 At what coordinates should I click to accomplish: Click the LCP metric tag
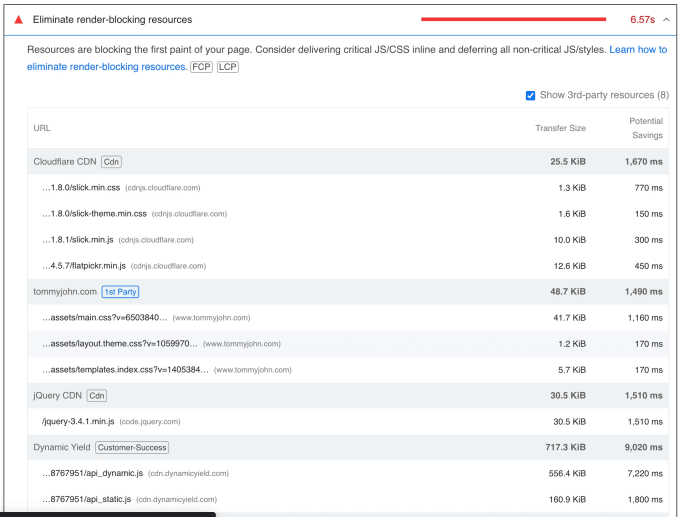[x=228, y=67]
